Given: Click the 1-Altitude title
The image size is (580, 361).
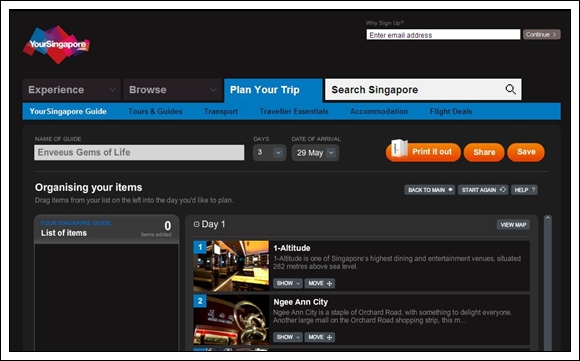Looking at the screenshot, I should [x=291, y=248].
